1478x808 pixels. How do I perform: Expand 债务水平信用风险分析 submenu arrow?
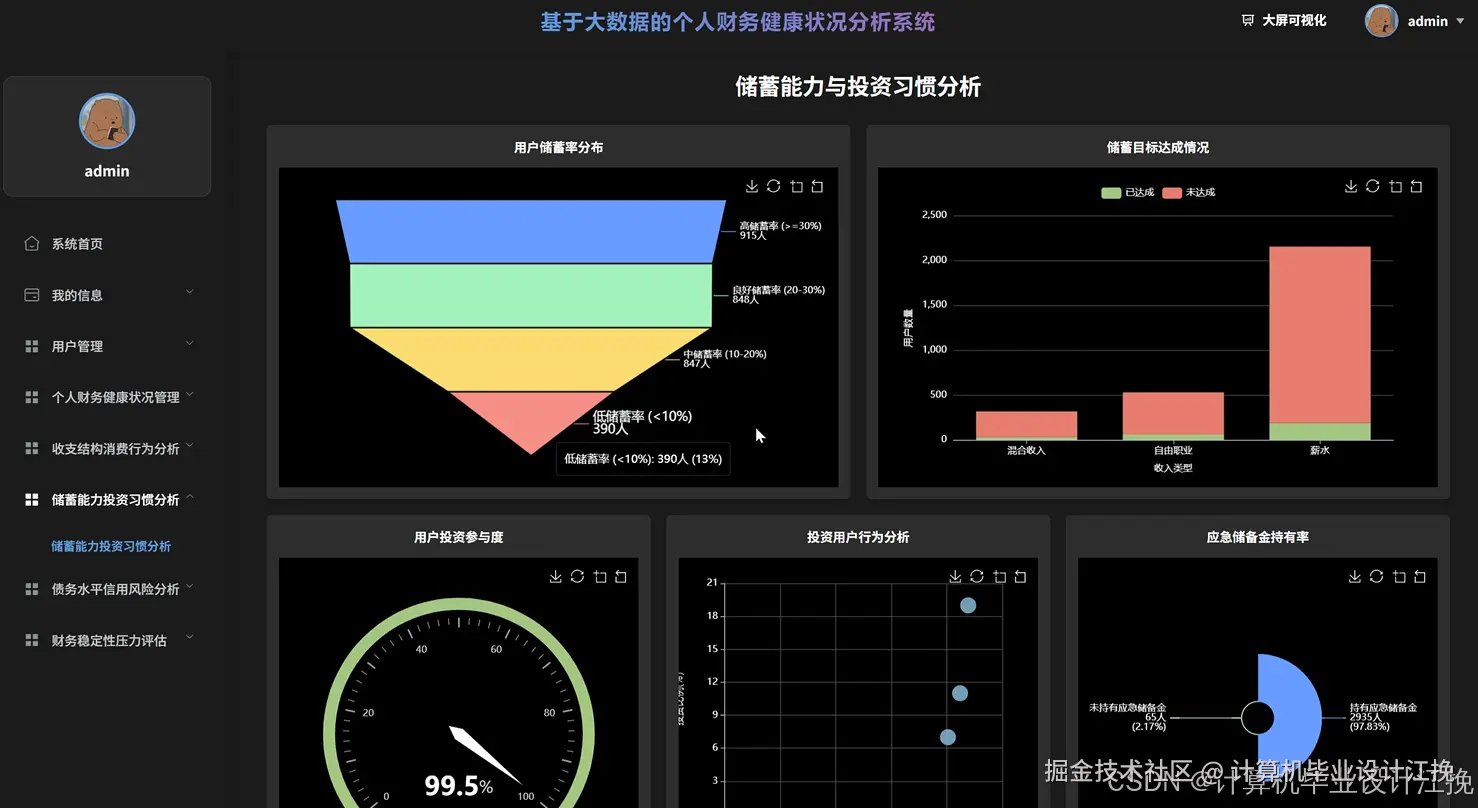pos(190,586)
